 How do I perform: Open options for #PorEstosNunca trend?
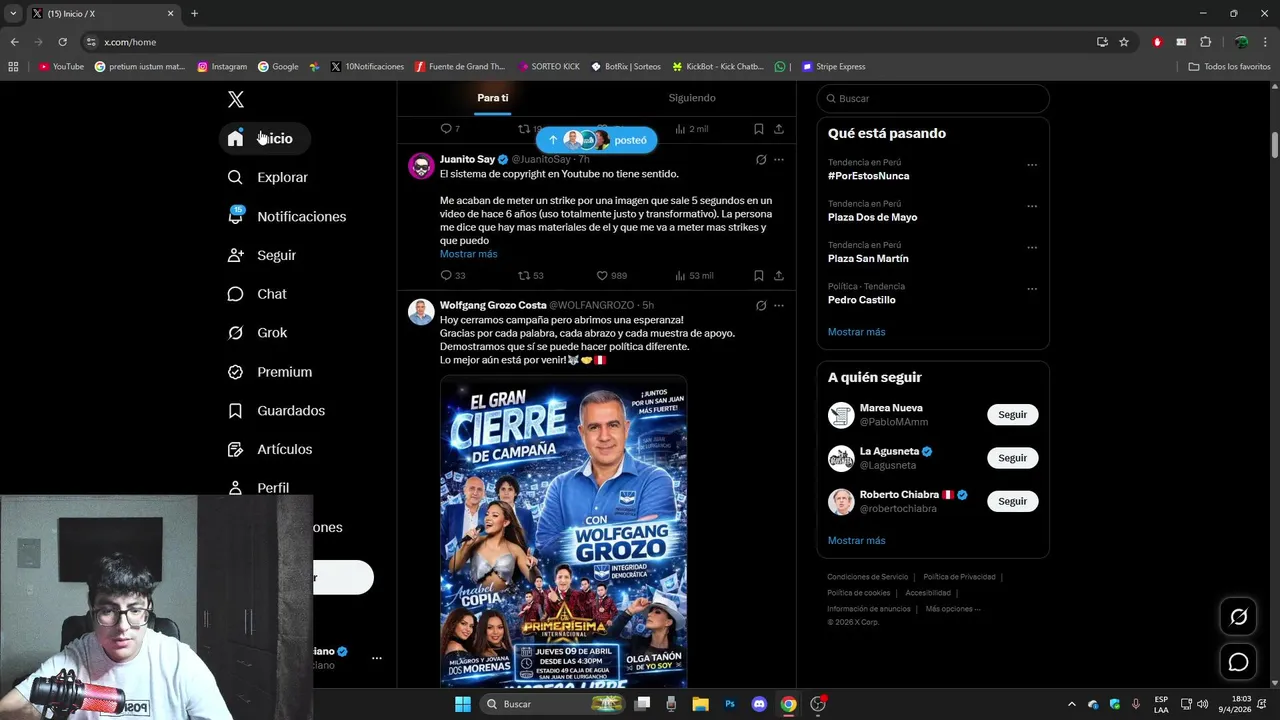1032,165
